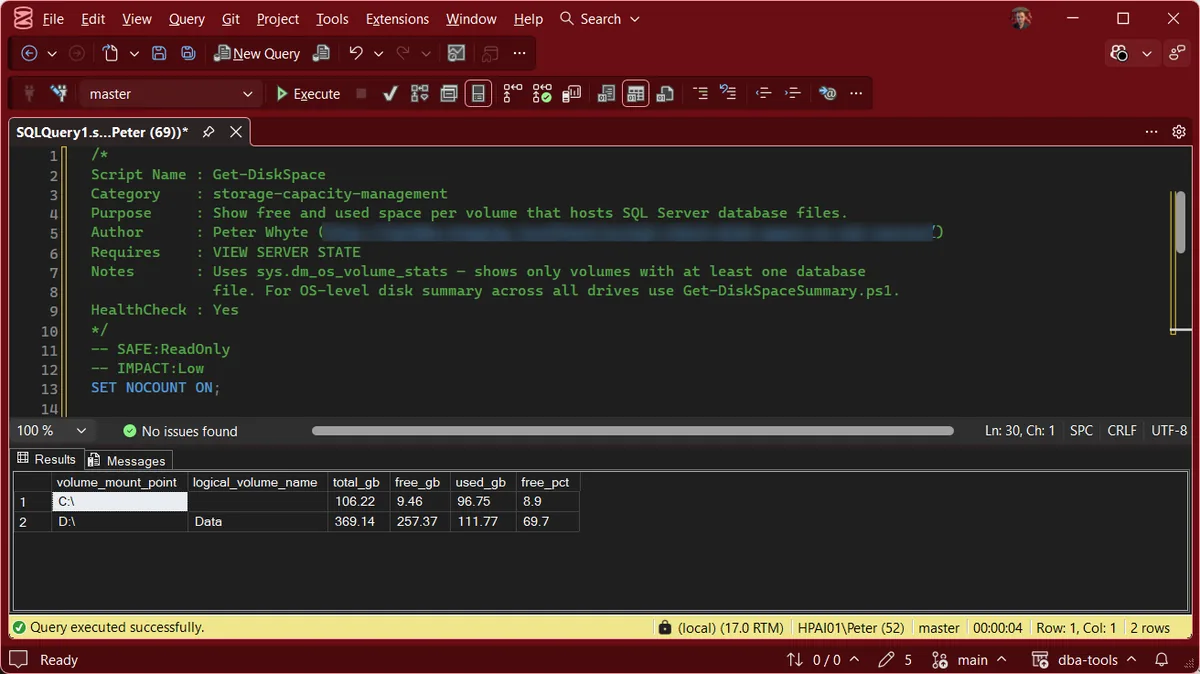Select the C:\ volume mount point cell
1200x674 pixels.
click(120, 501)
